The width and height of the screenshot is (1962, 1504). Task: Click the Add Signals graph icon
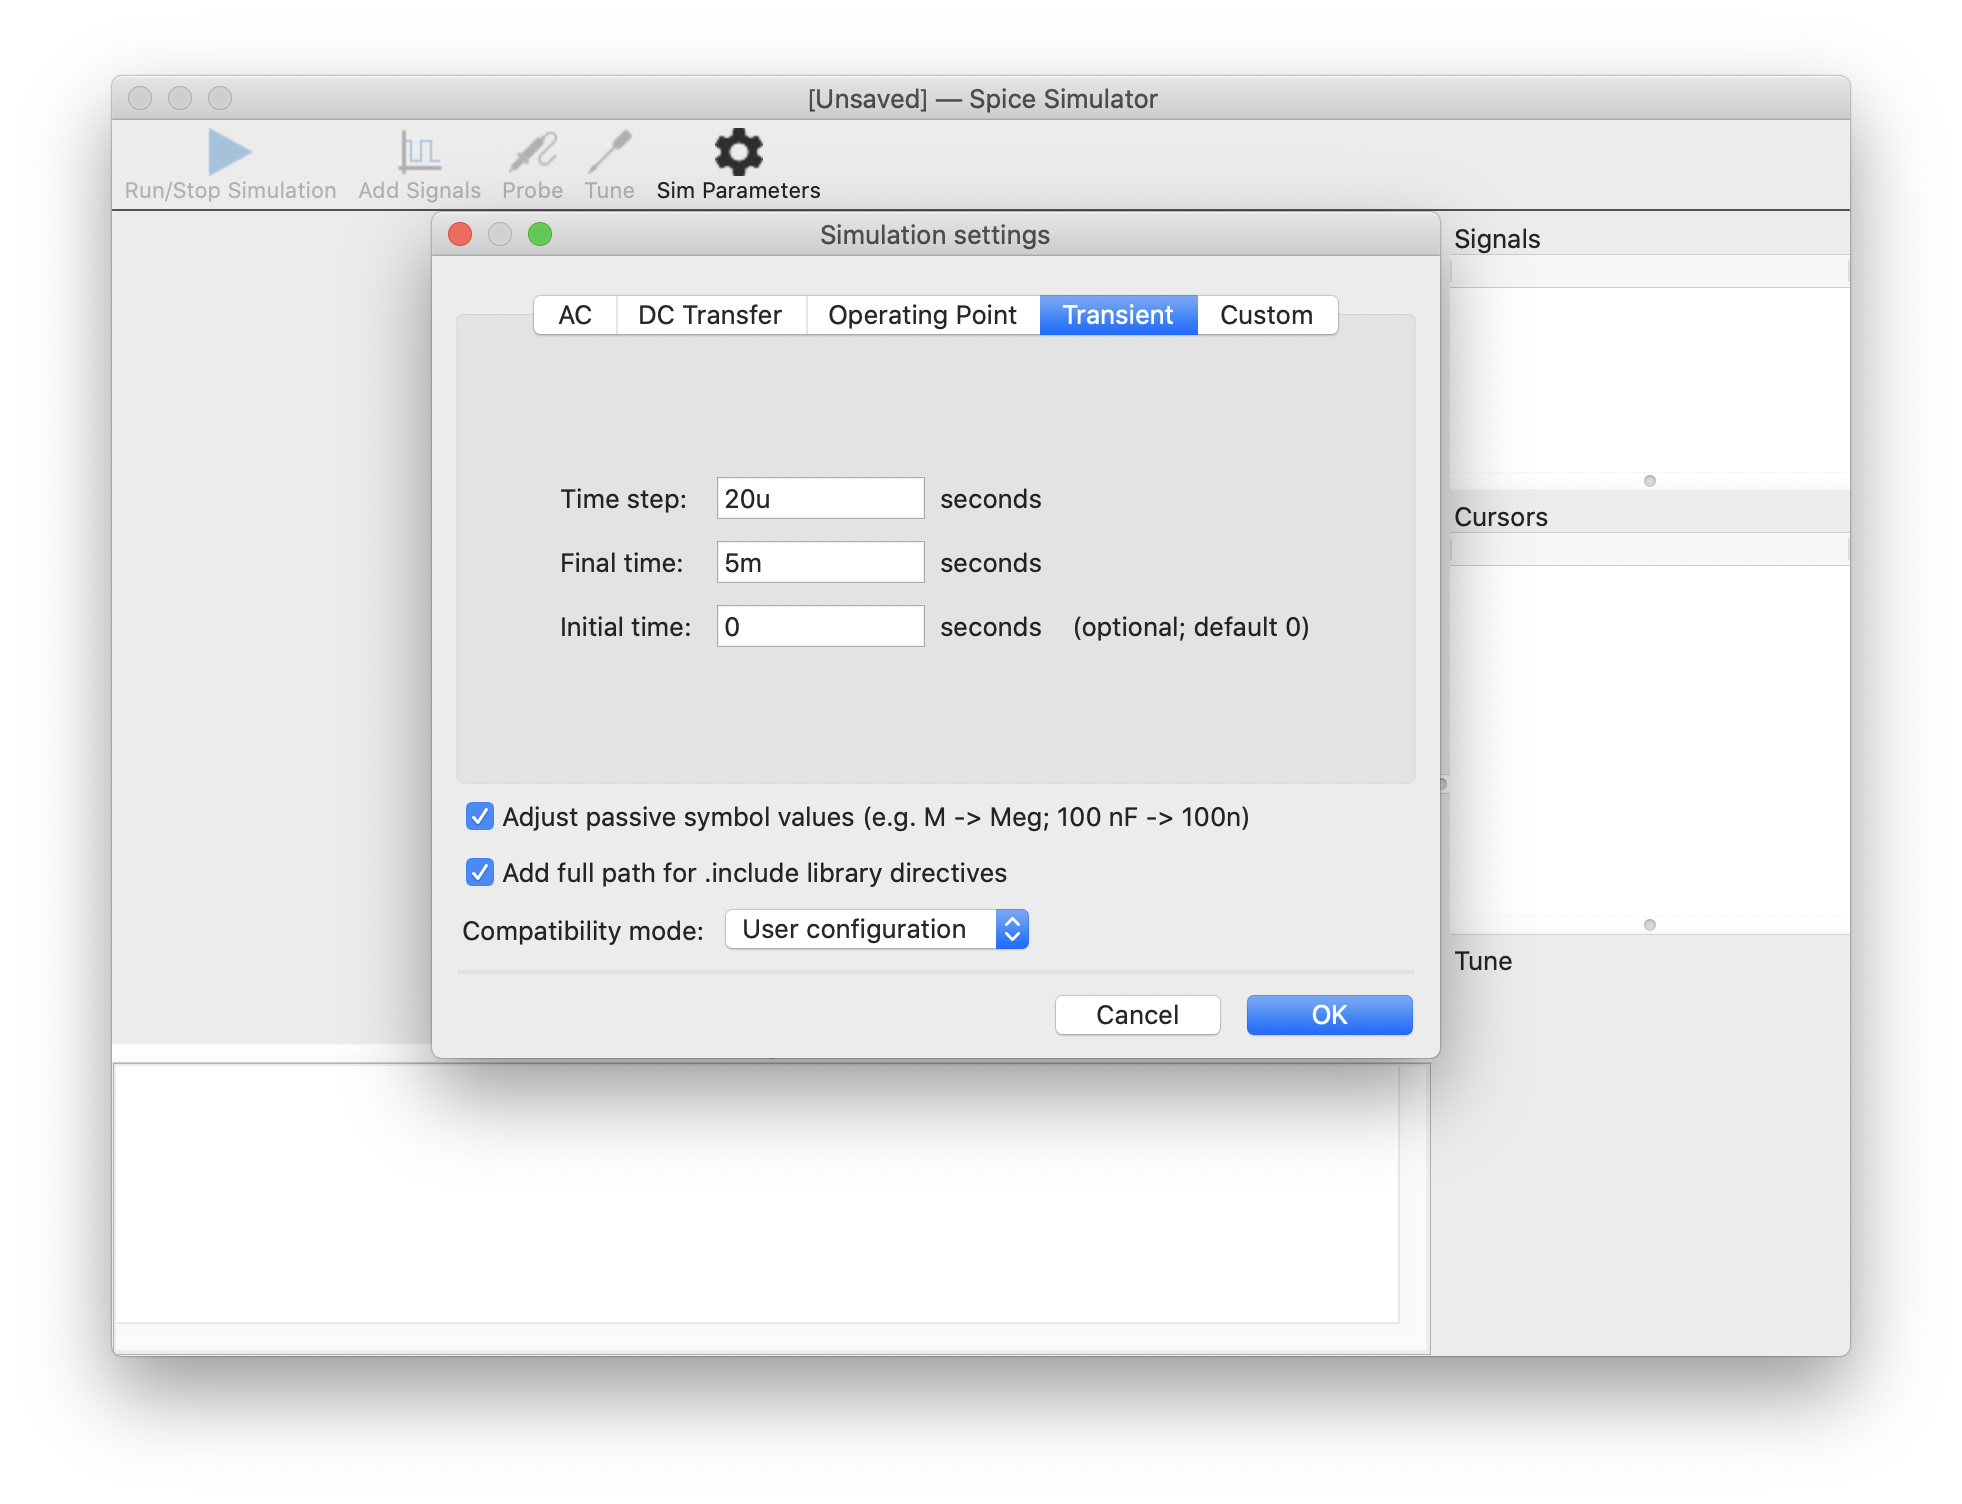pos(419,152)
